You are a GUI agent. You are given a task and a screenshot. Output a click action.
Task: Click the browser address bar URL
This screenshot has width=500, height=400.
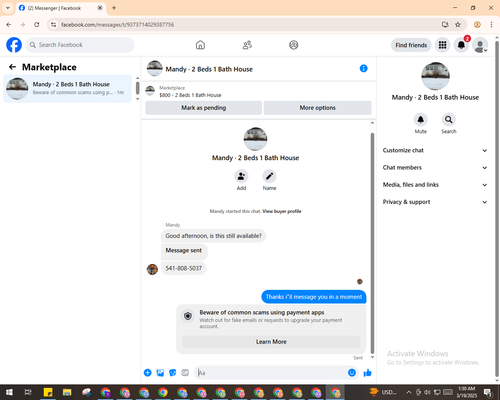(117, 25)
